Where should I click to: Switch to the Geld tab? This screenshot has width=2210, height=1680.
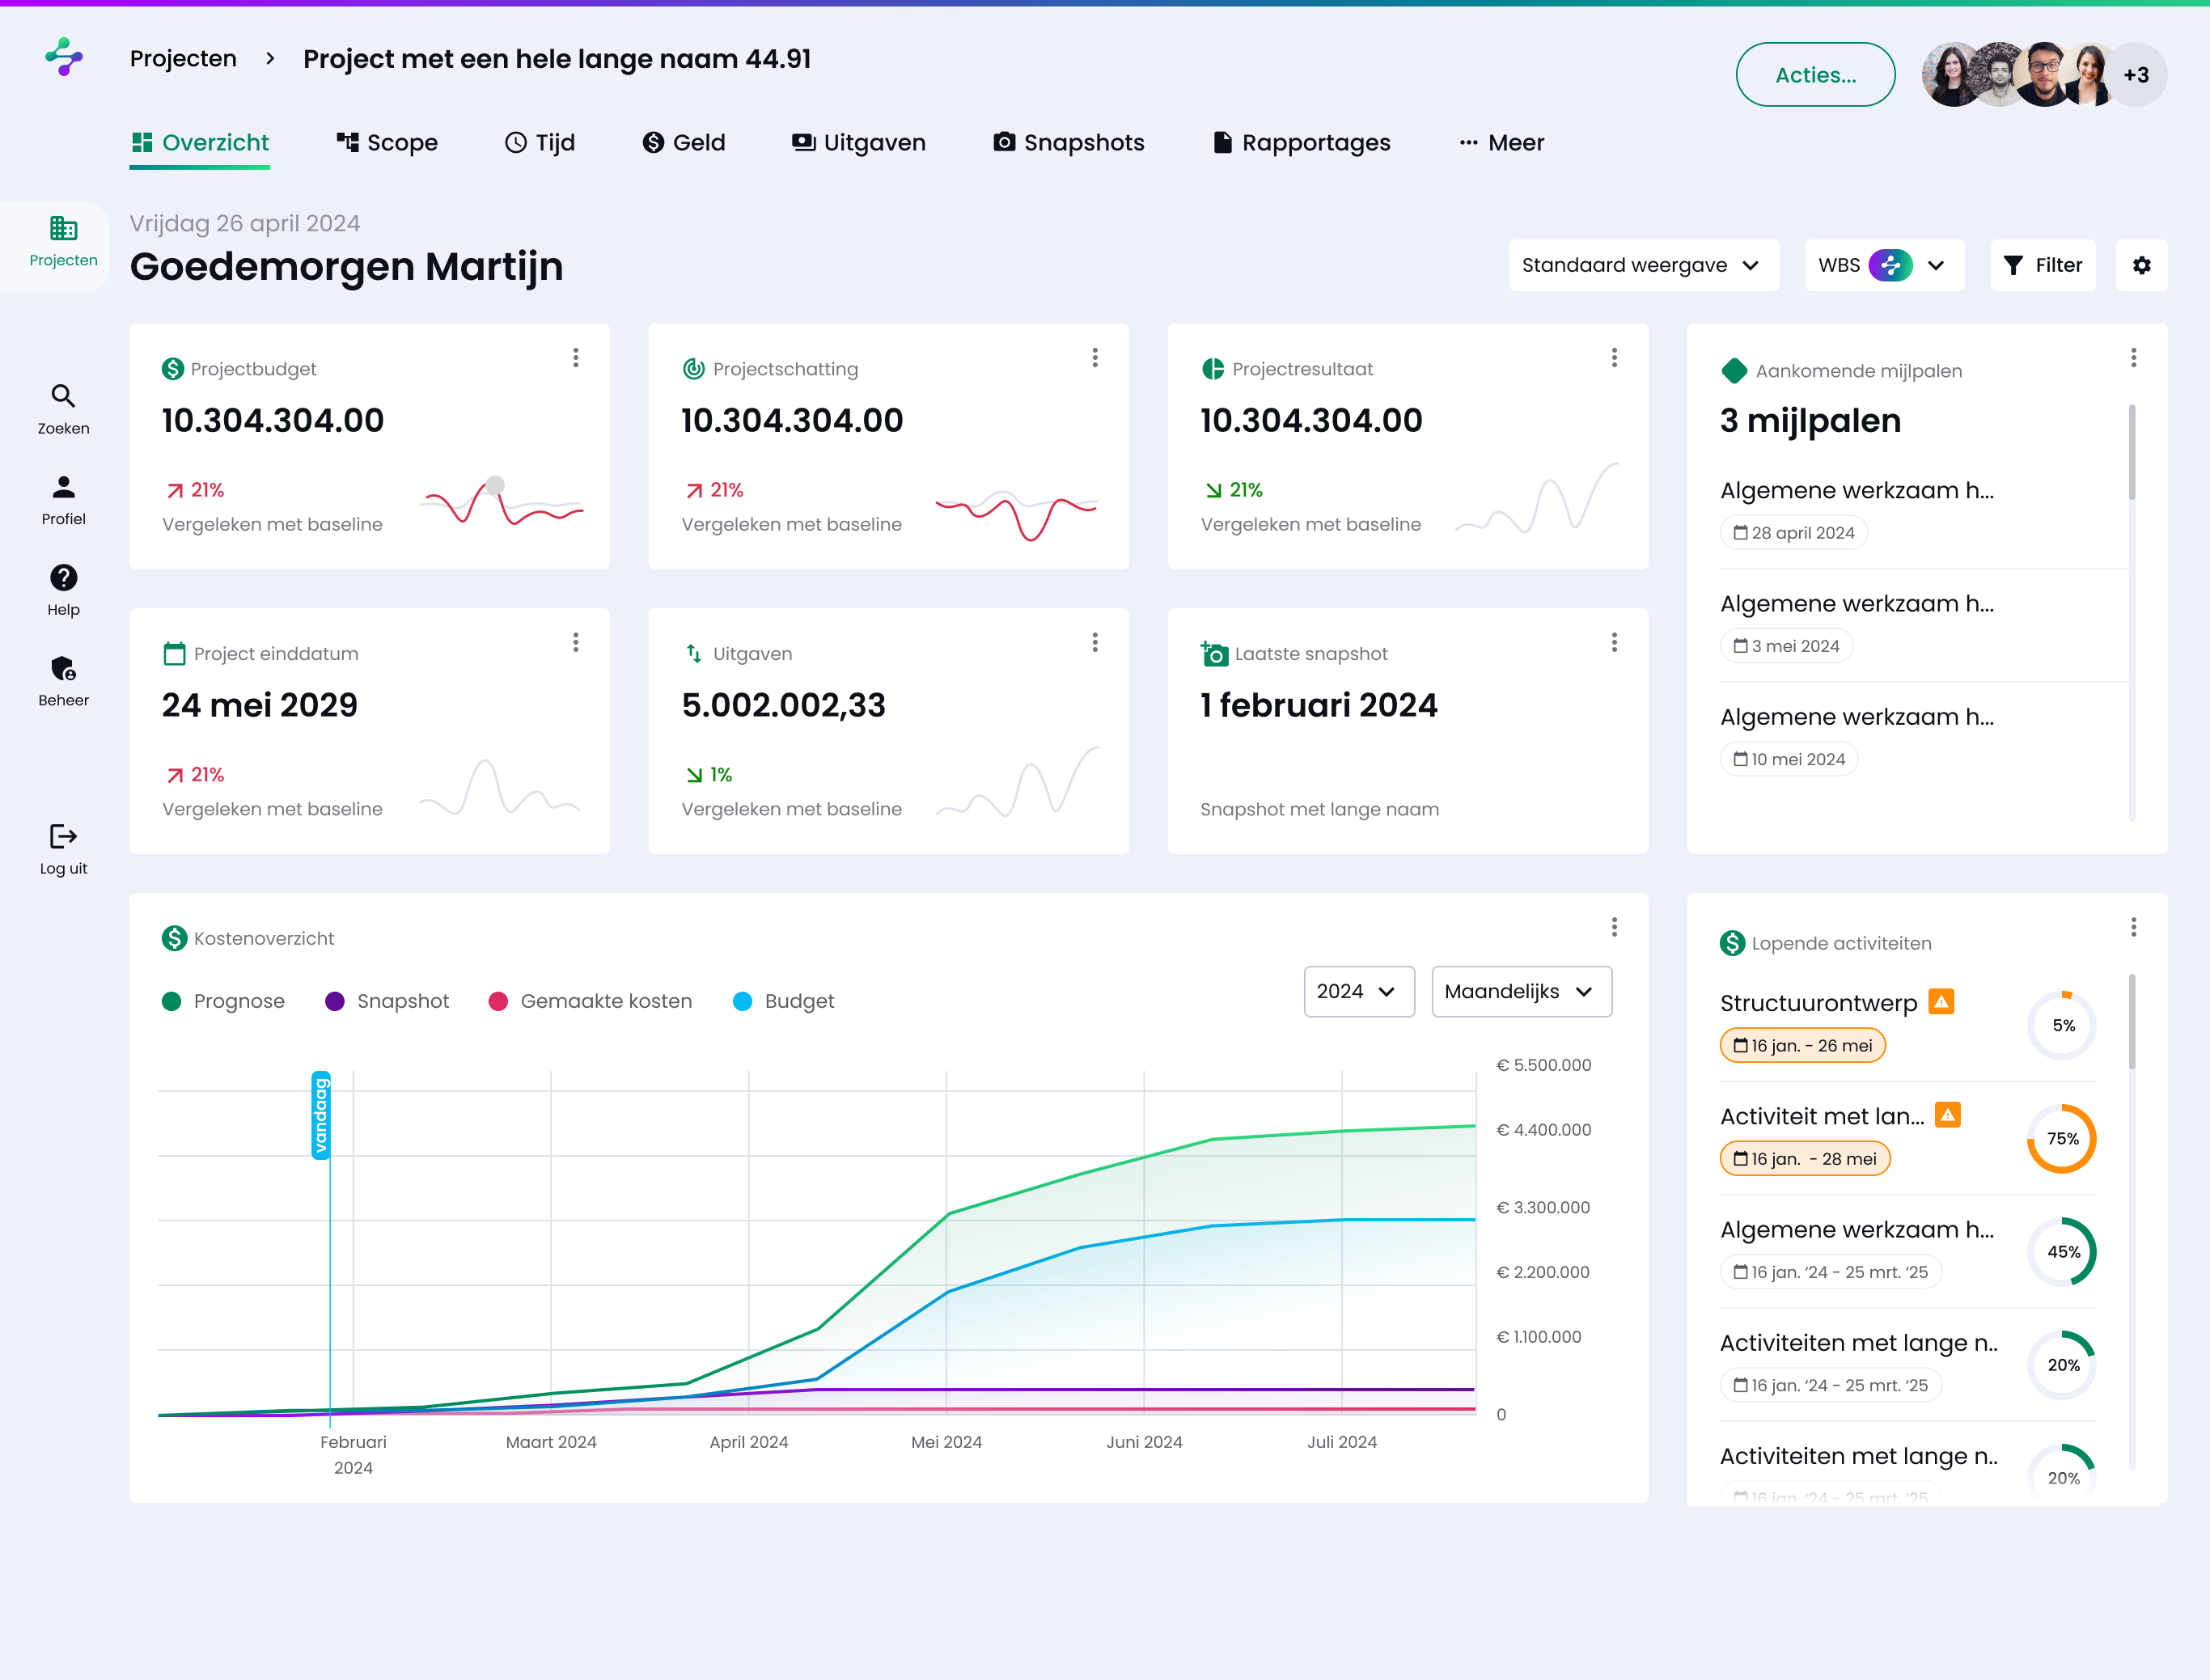[x=684, y=142]
